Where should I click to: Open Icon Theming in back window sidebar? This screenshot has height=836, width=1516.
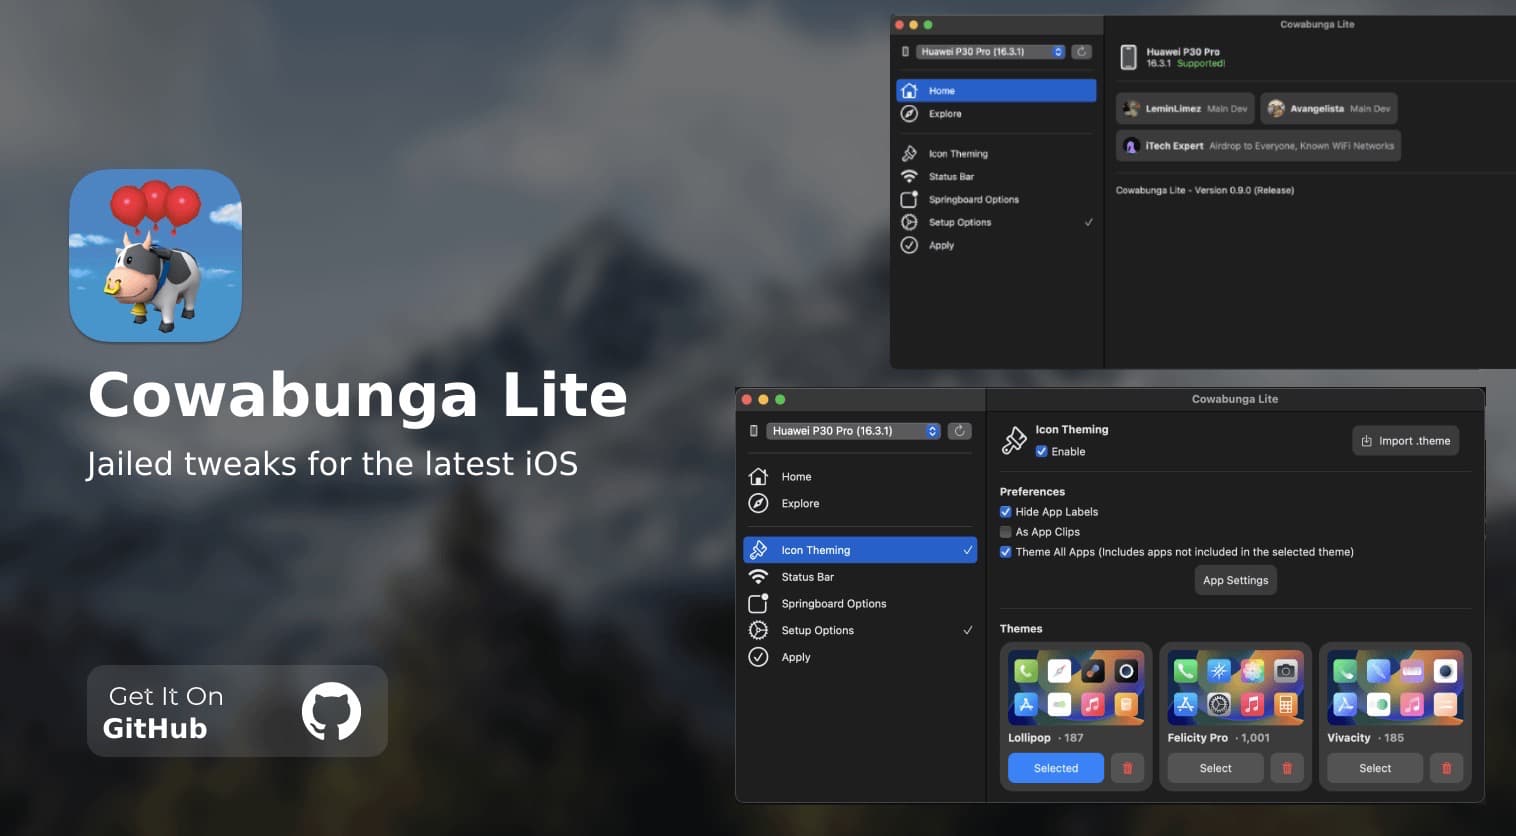click(996, 154)
